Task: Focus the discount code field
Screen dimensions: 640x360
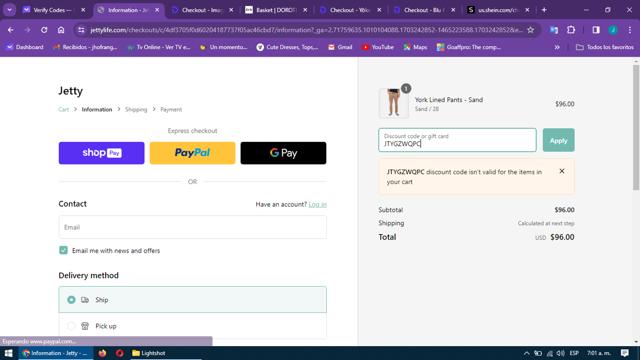Action: coord(457,140)
